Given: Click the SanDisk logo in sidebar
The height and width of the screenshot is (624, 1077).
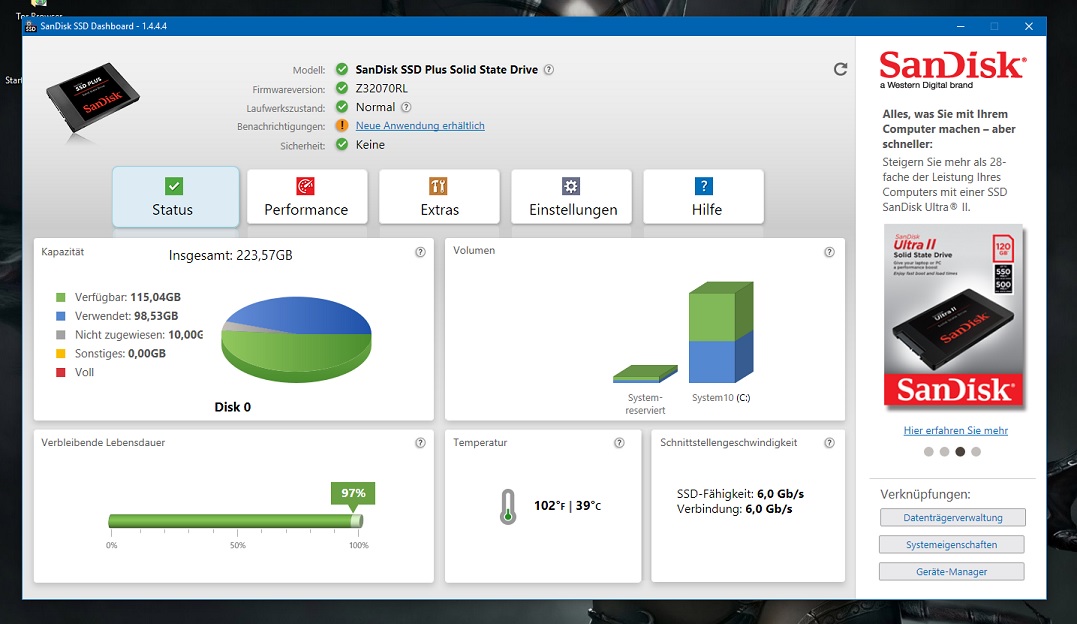Looking at the screenshot, I should click(953, 69).
